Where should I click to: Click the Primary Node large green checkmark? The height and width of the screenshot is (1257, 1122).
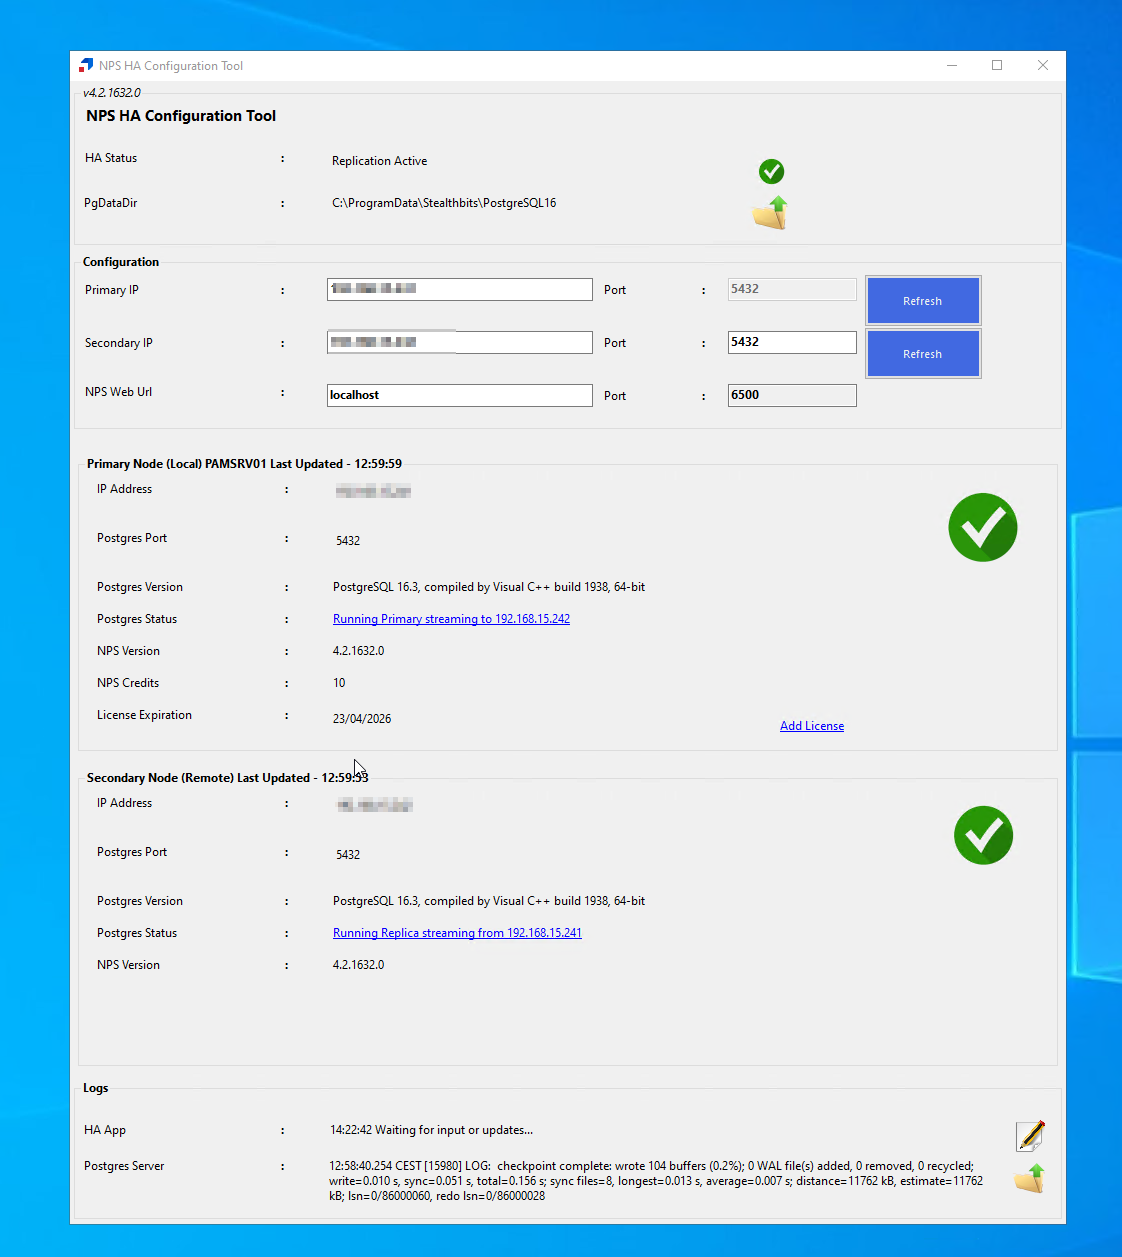(x=982, y=528)
